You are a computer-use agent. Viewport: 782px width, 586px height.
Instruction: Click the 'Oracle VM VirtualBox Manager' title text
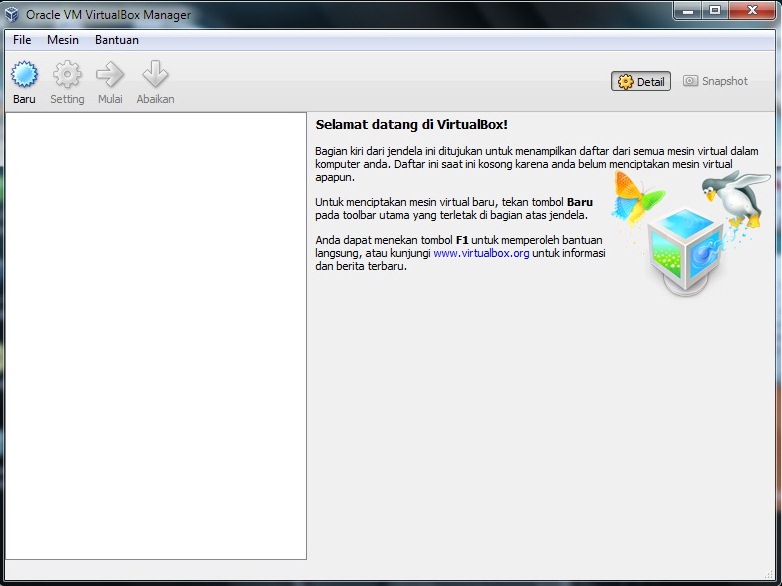[108, 15]
